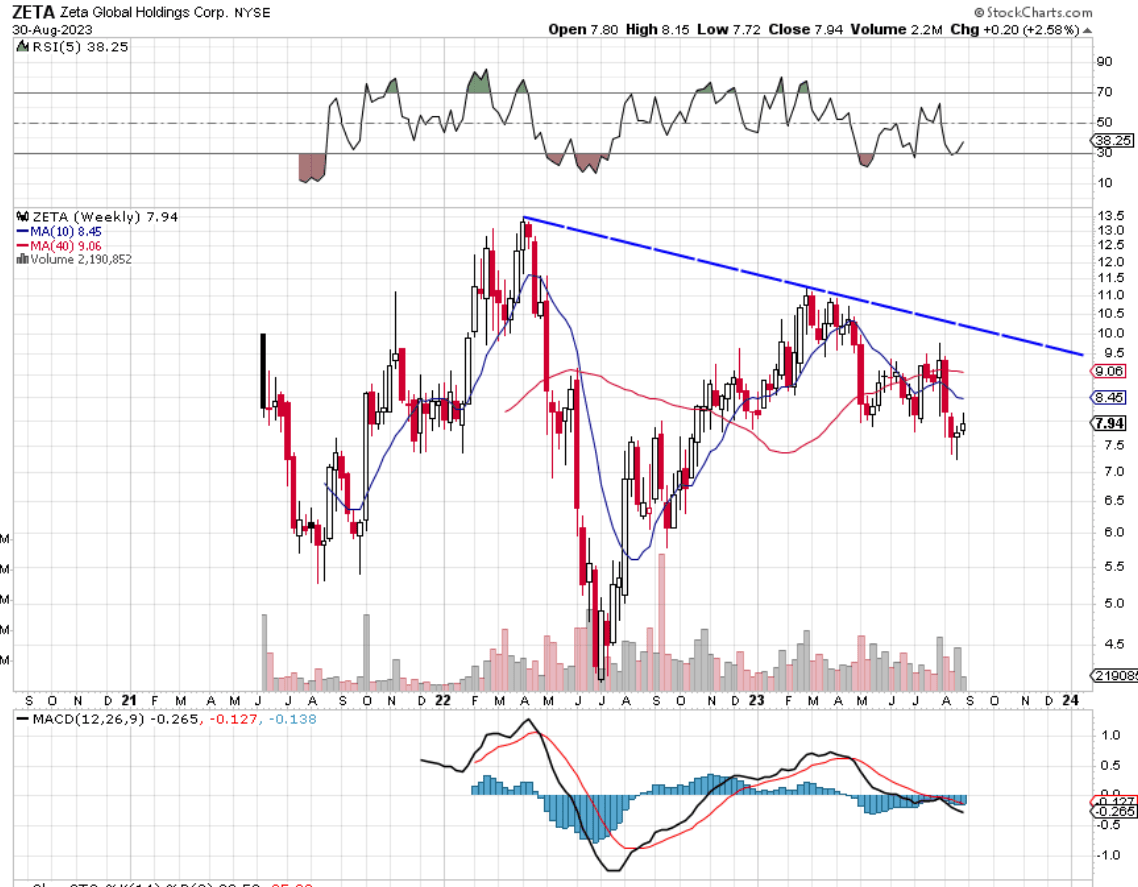Click the Close 7.94 value in header
The width and height of the screenshot is (1138, 887).
coord(806,30)
